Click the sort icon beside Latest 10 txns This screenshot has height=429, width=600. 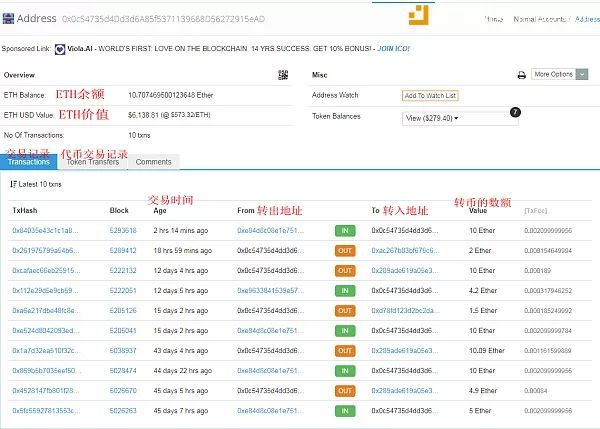pos(13,184)
